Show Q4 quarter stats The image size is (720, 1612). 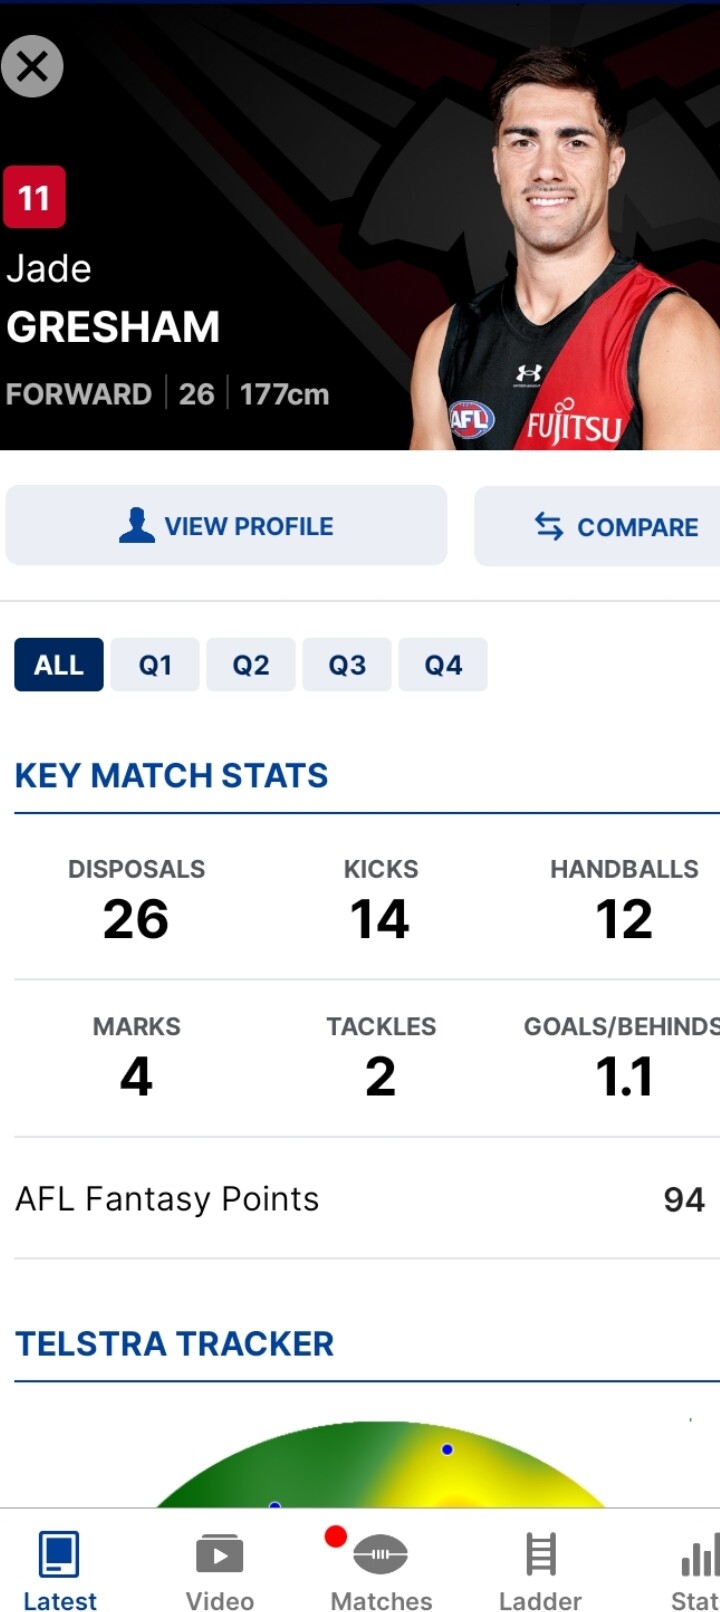[x=443, y=665]
